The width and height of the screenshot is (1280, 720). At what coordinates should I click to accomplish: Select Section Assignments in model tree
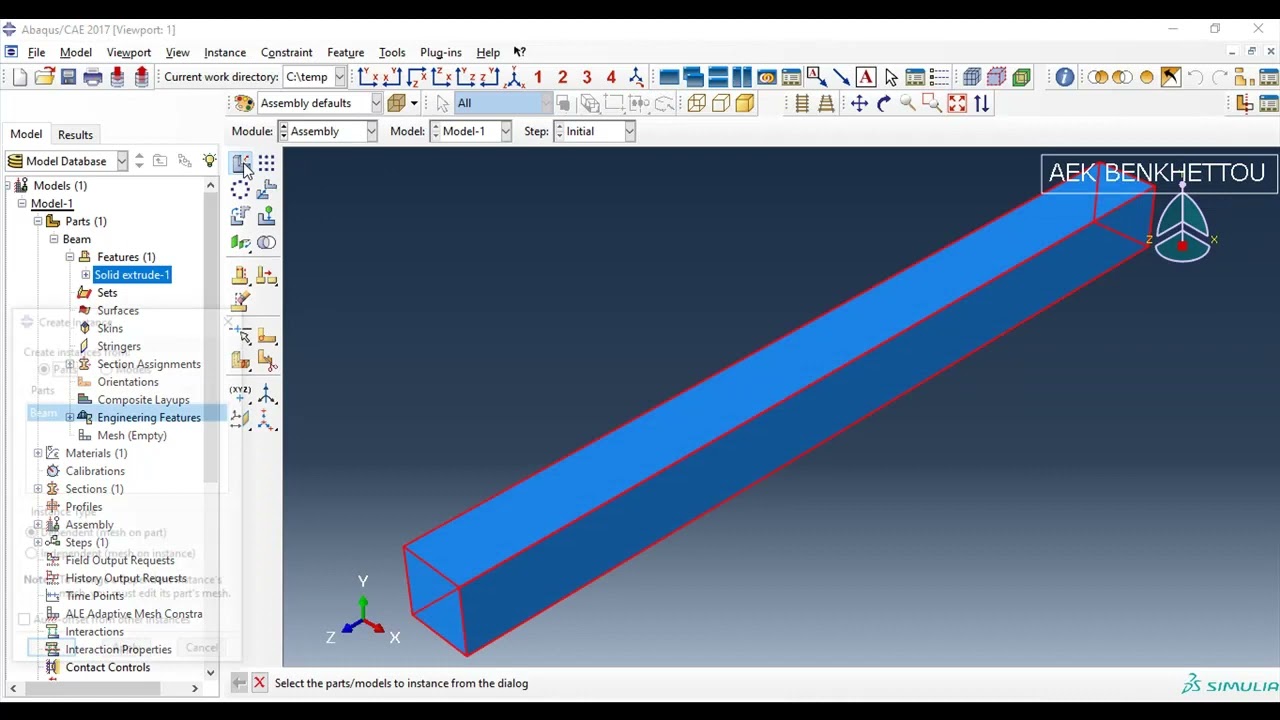click(149, 364)
